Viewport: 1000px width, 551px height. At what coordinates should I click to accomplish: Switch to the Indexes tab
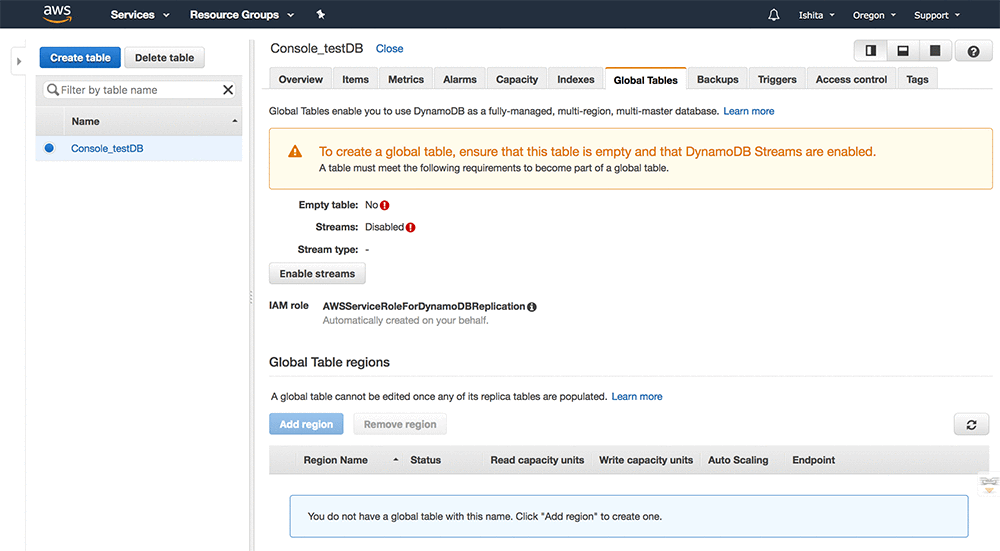pos(575,79)
